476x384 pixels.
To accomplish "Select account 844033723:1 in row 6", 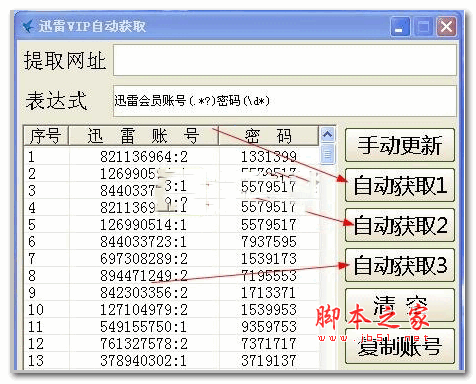I will point(143,242).
